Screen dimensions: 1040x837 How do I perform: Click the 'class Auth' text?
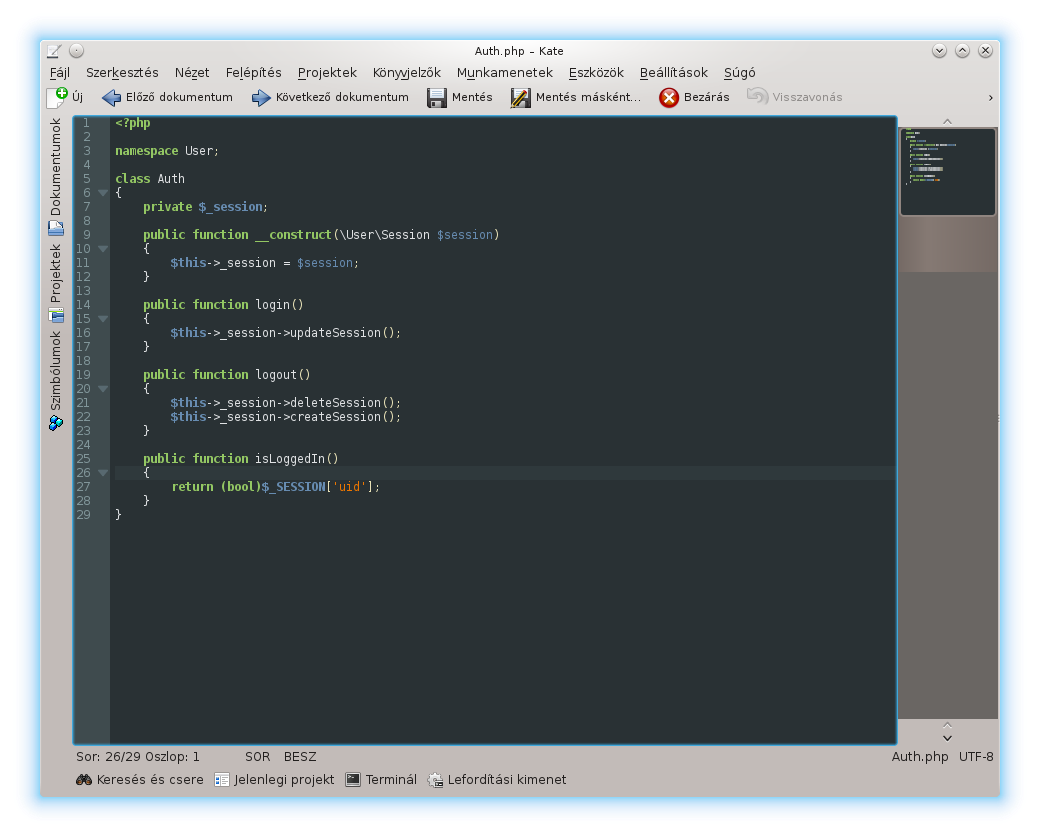pos(150,179)
